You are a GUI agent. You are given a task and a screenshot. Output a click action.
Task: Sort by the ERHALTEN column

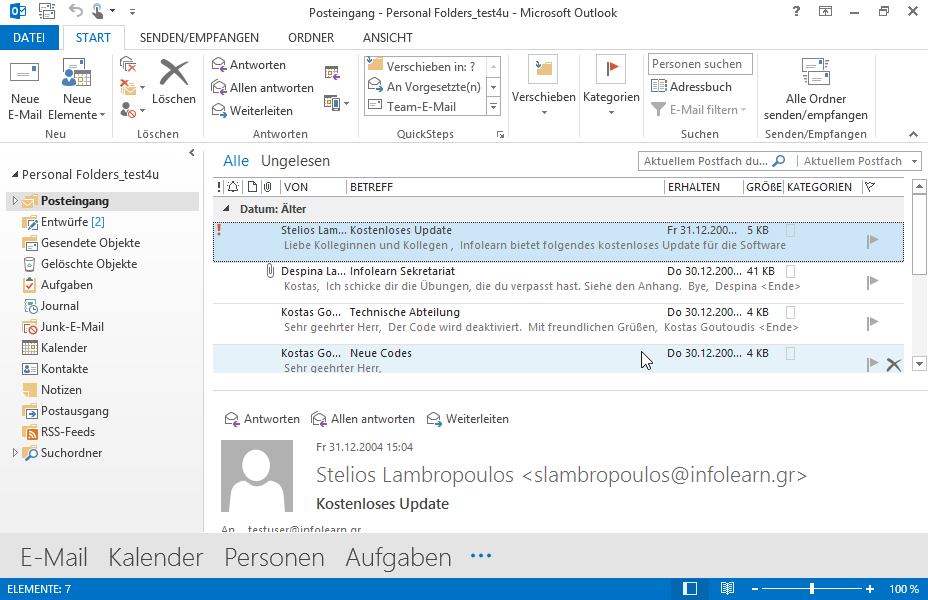tap(703, 187)
